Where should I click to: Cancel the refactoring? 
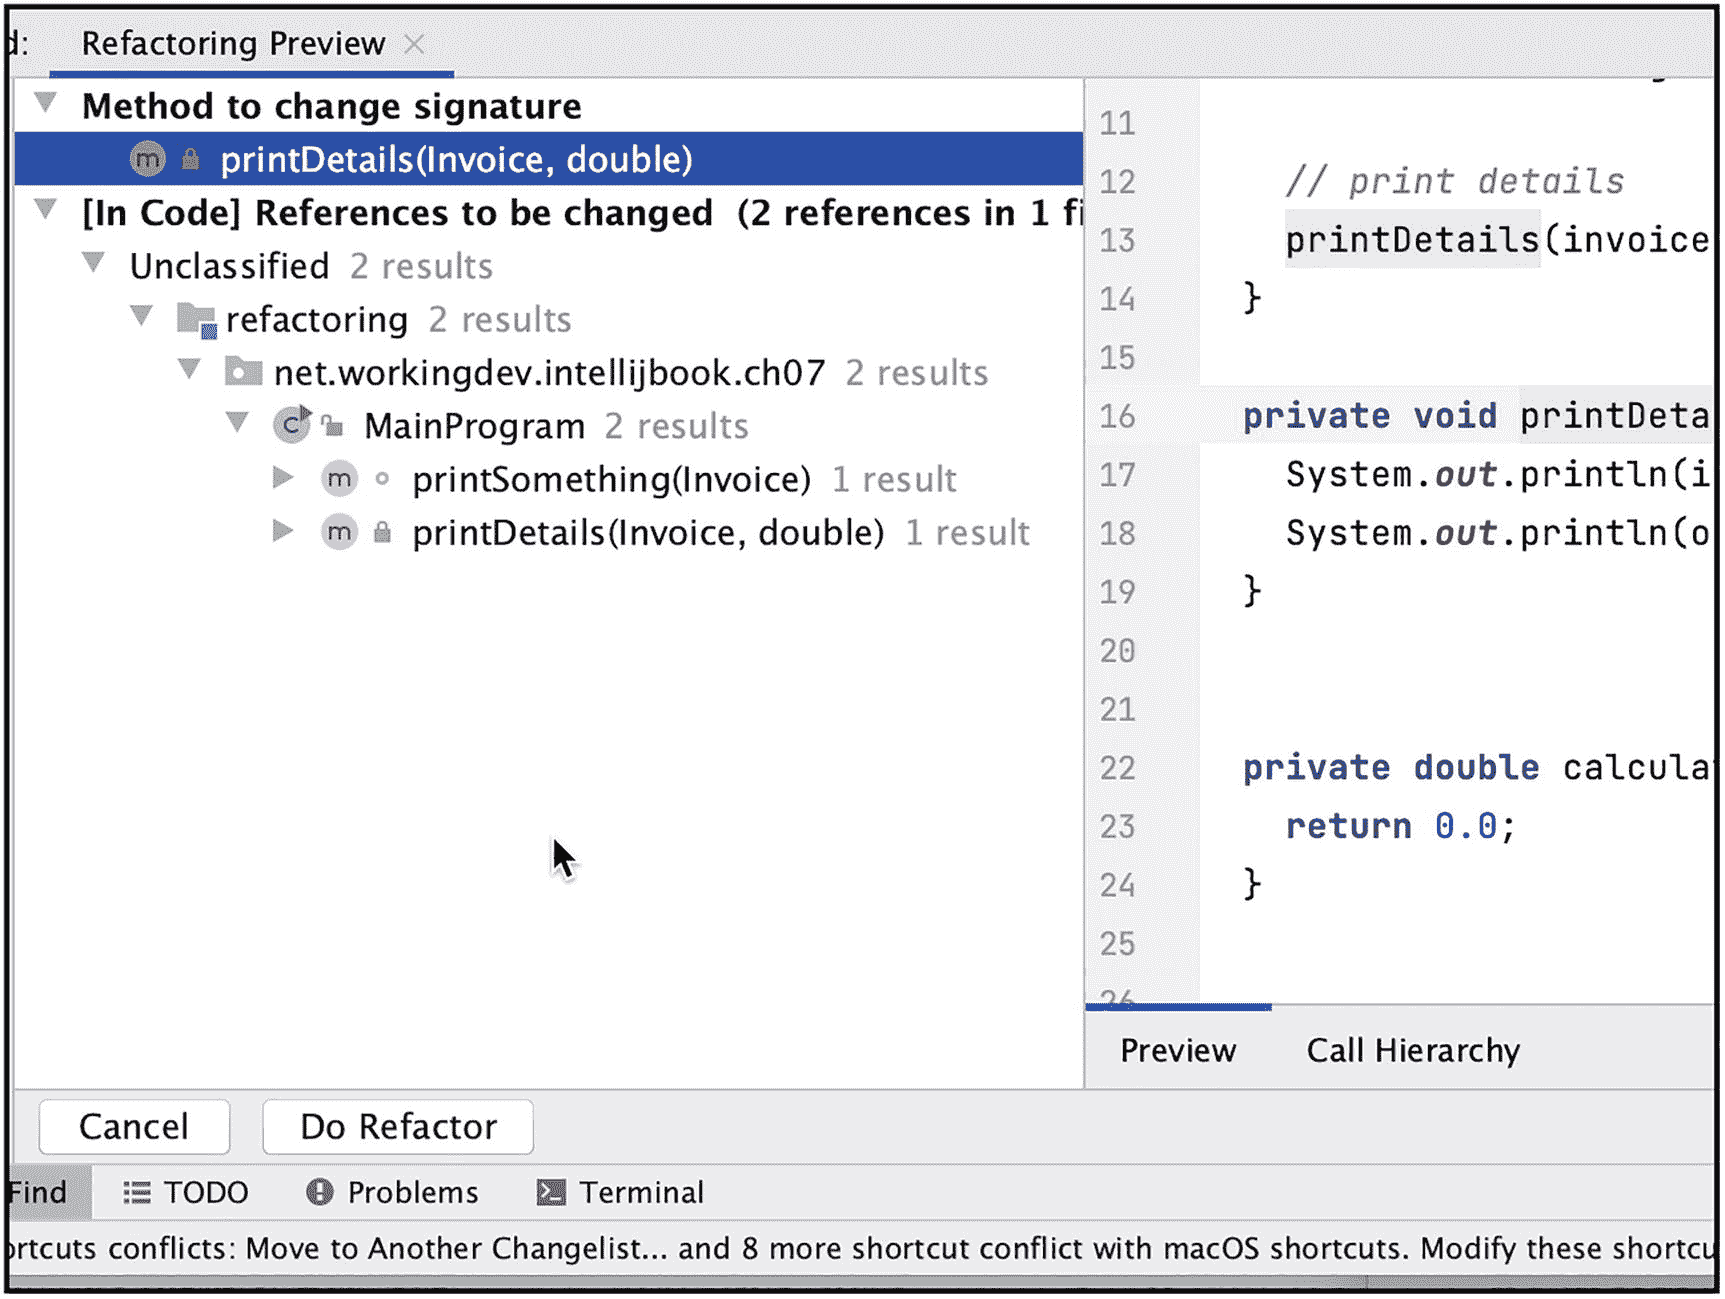[x=134, y=1127]
